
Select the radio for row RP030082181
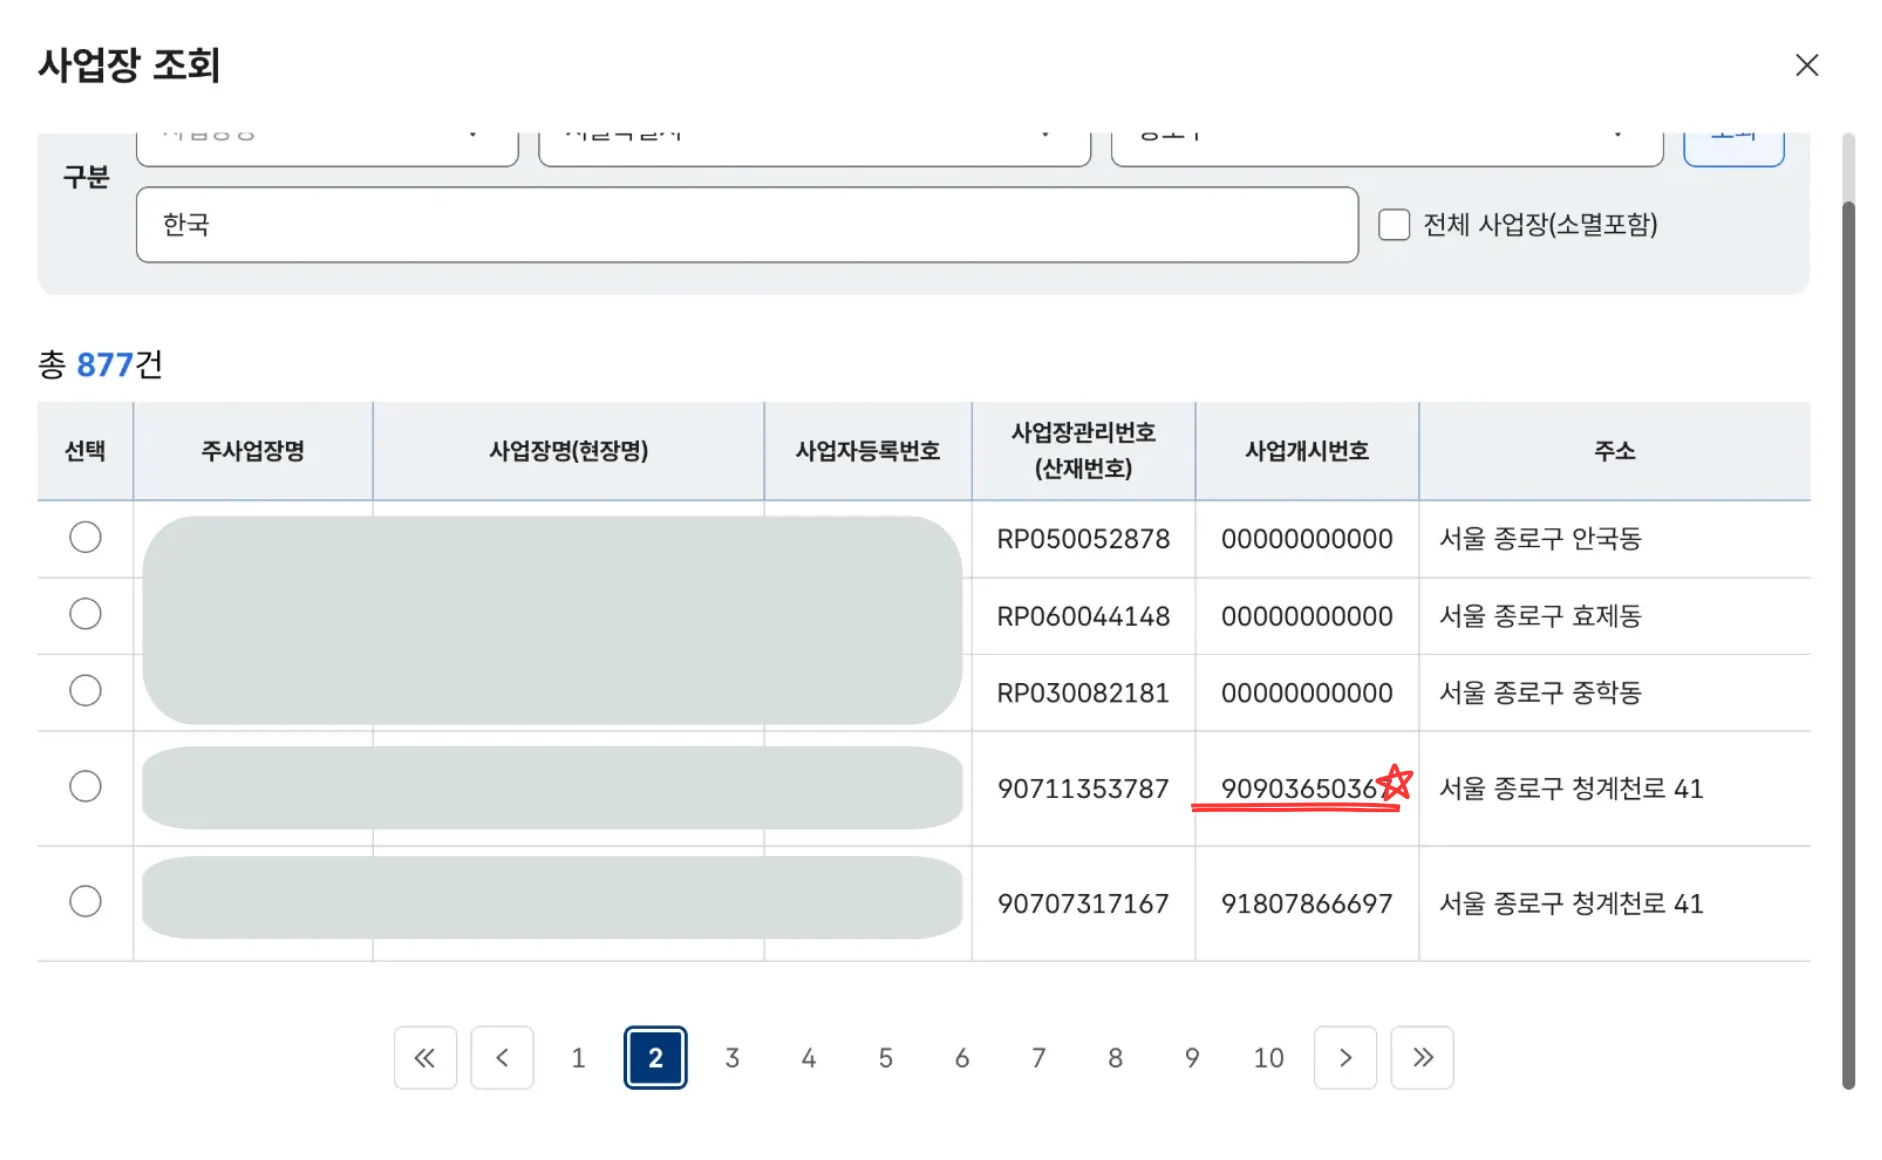point(85,691)
